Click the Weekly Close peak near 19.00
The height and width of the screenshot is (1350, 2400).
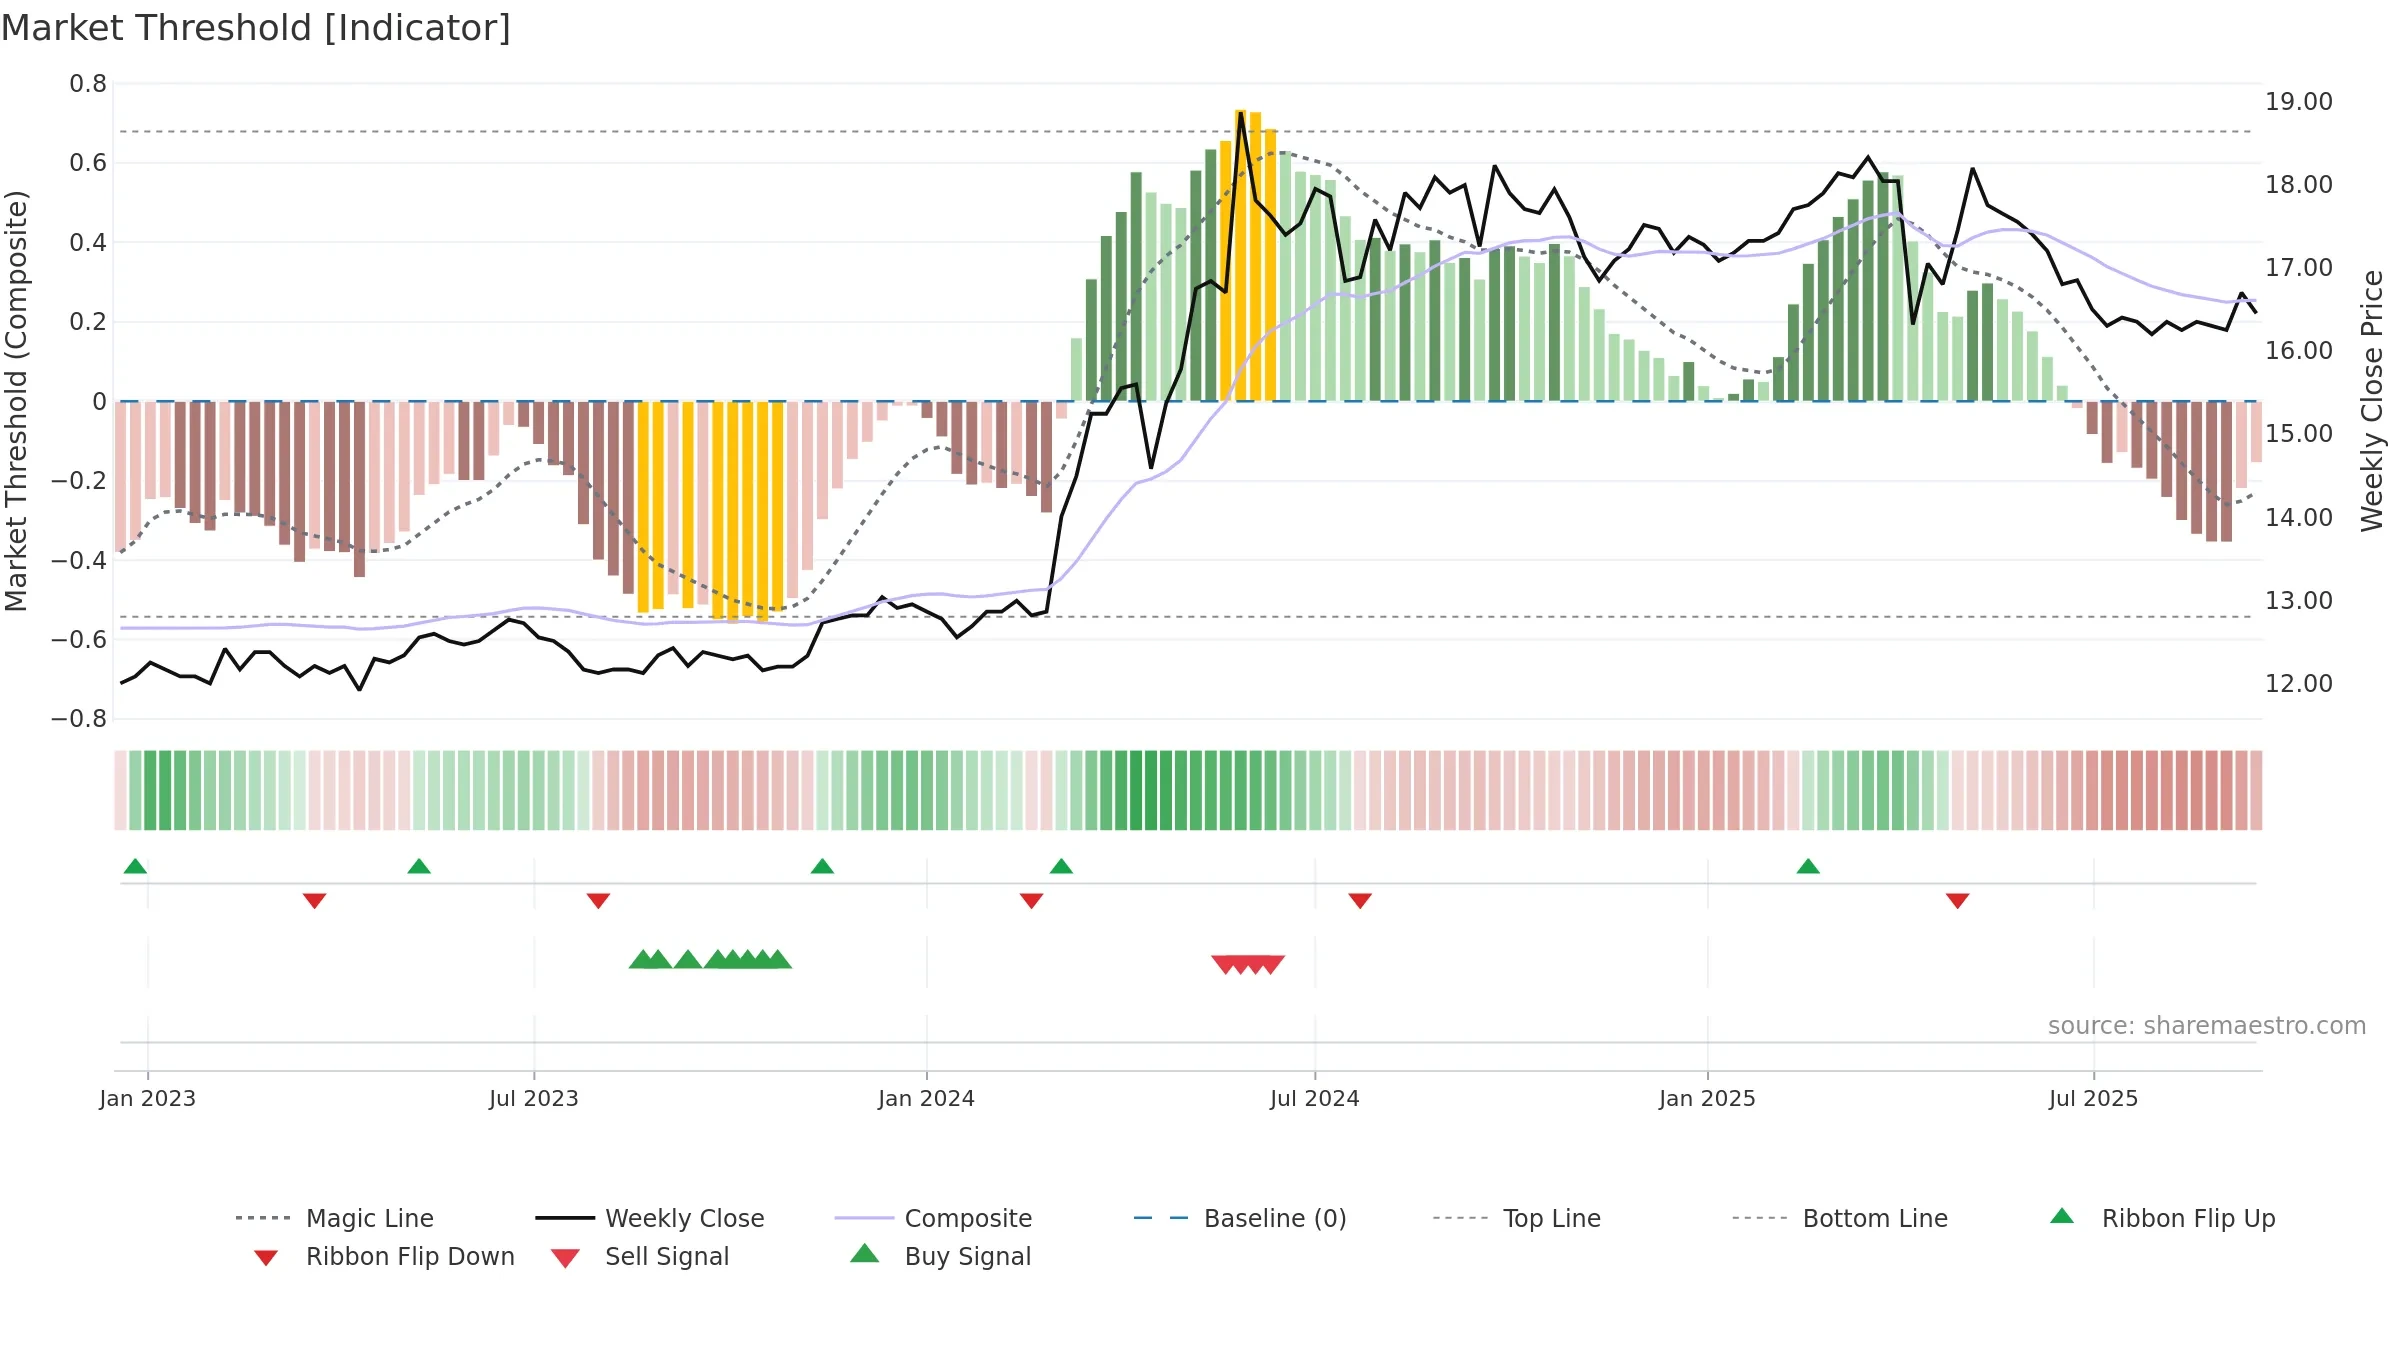click(1241, 112)
